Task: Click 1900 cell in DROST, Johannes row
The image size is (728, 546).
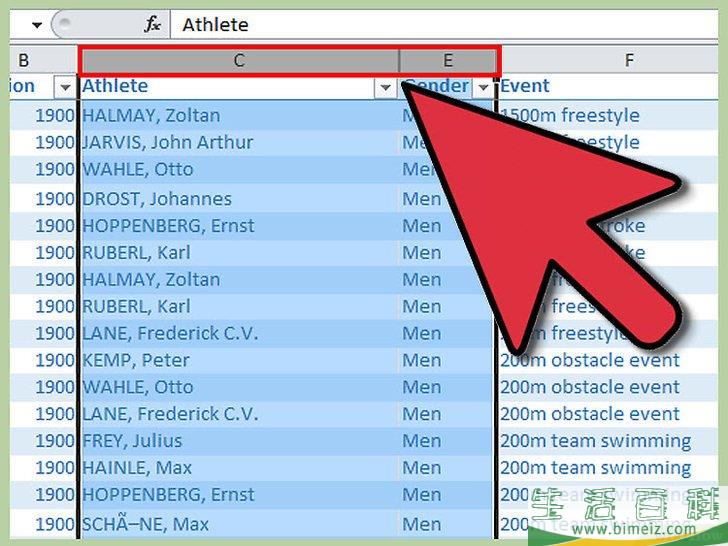Action: click(x=43, y=199)
